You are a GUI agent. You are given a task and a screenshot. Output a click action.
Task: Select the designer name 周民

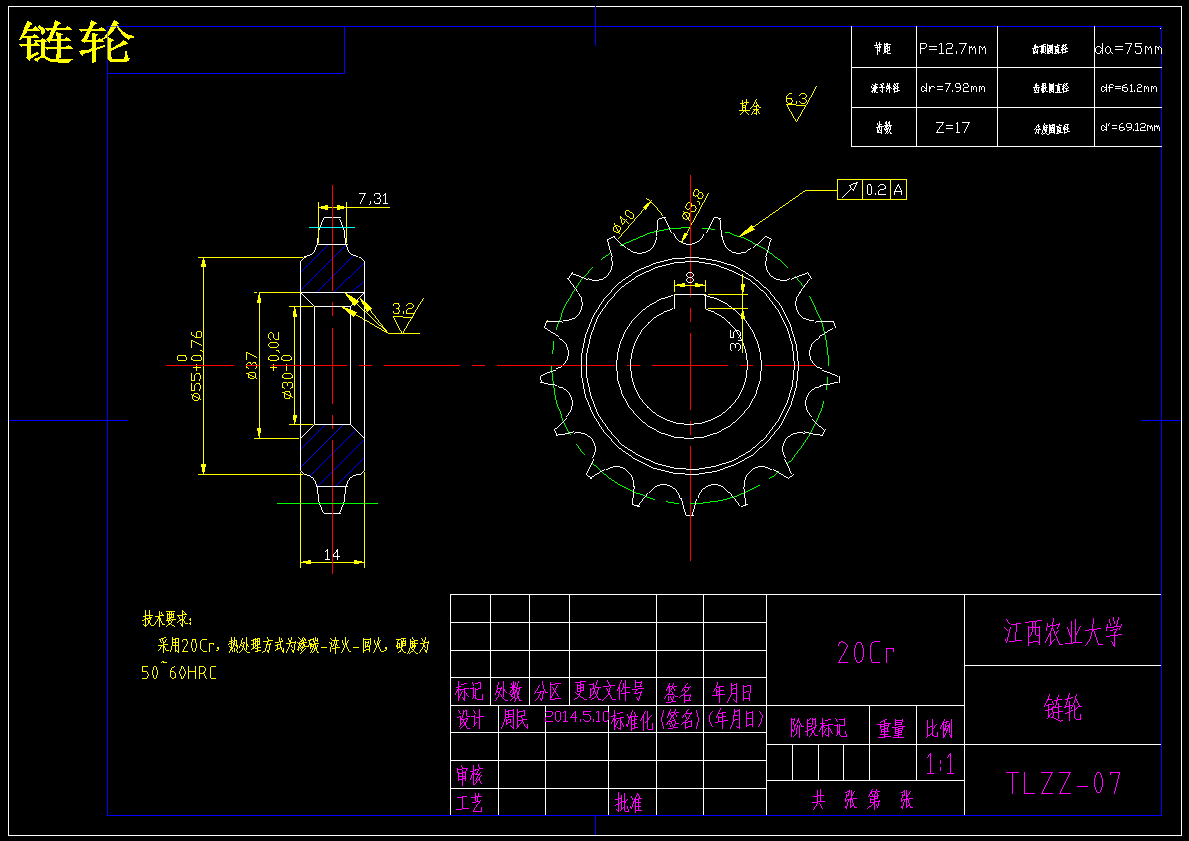514,719
